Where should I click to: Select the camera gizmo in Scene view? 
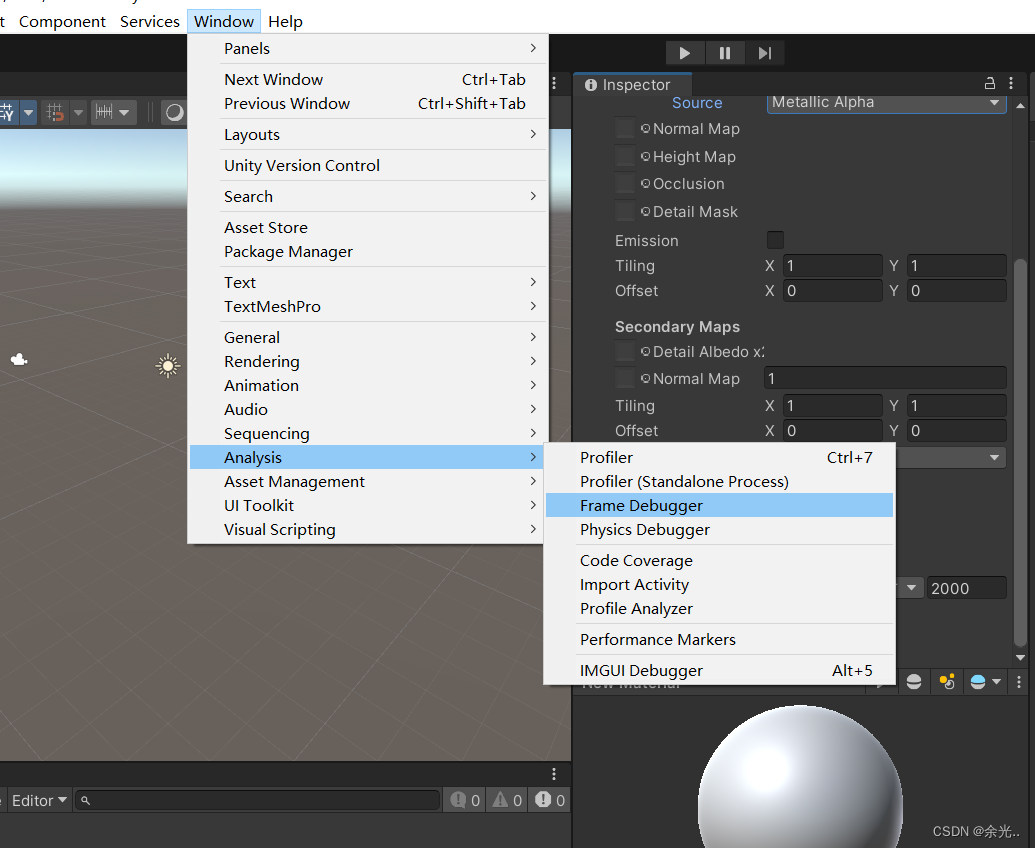(18, 360)
